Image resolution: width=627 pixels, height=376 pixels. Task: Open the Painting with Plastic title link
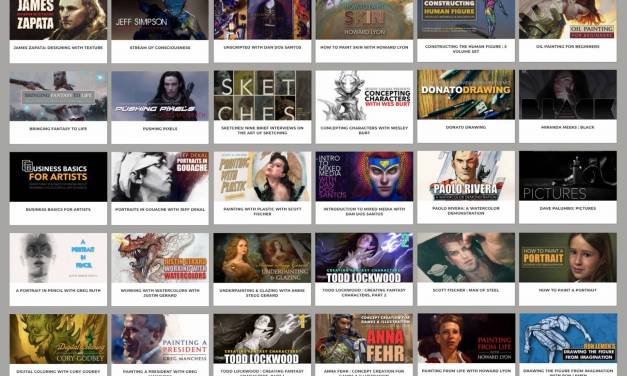262,211
